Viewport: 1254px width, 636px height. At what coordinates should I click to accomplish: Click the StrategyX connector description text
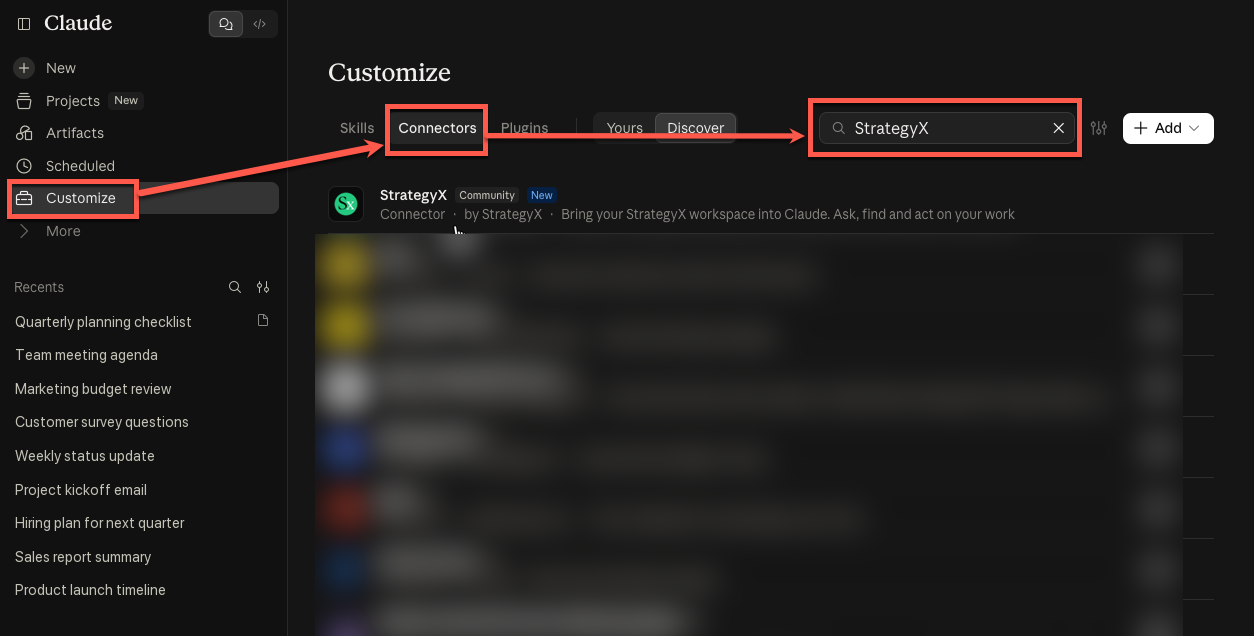[x=788, y=214]
